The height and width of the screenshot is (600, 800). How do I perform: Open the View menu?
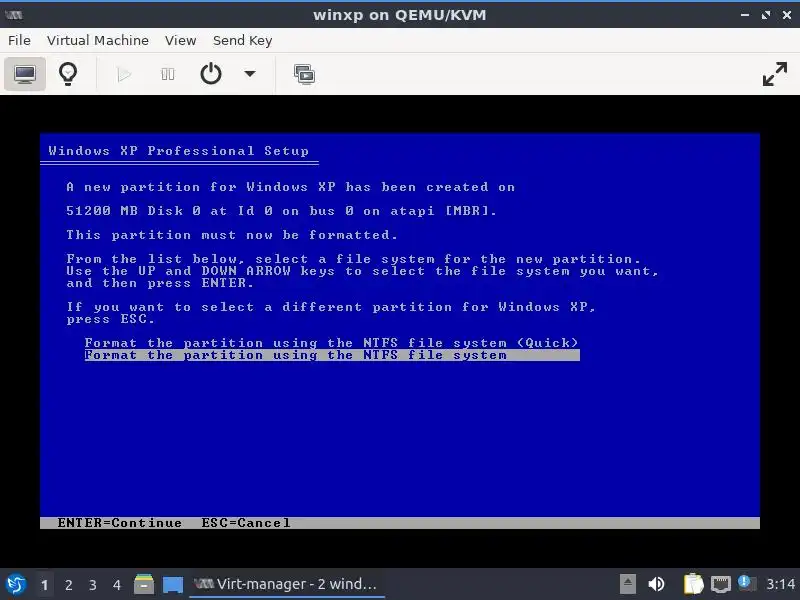pos(180,40)
